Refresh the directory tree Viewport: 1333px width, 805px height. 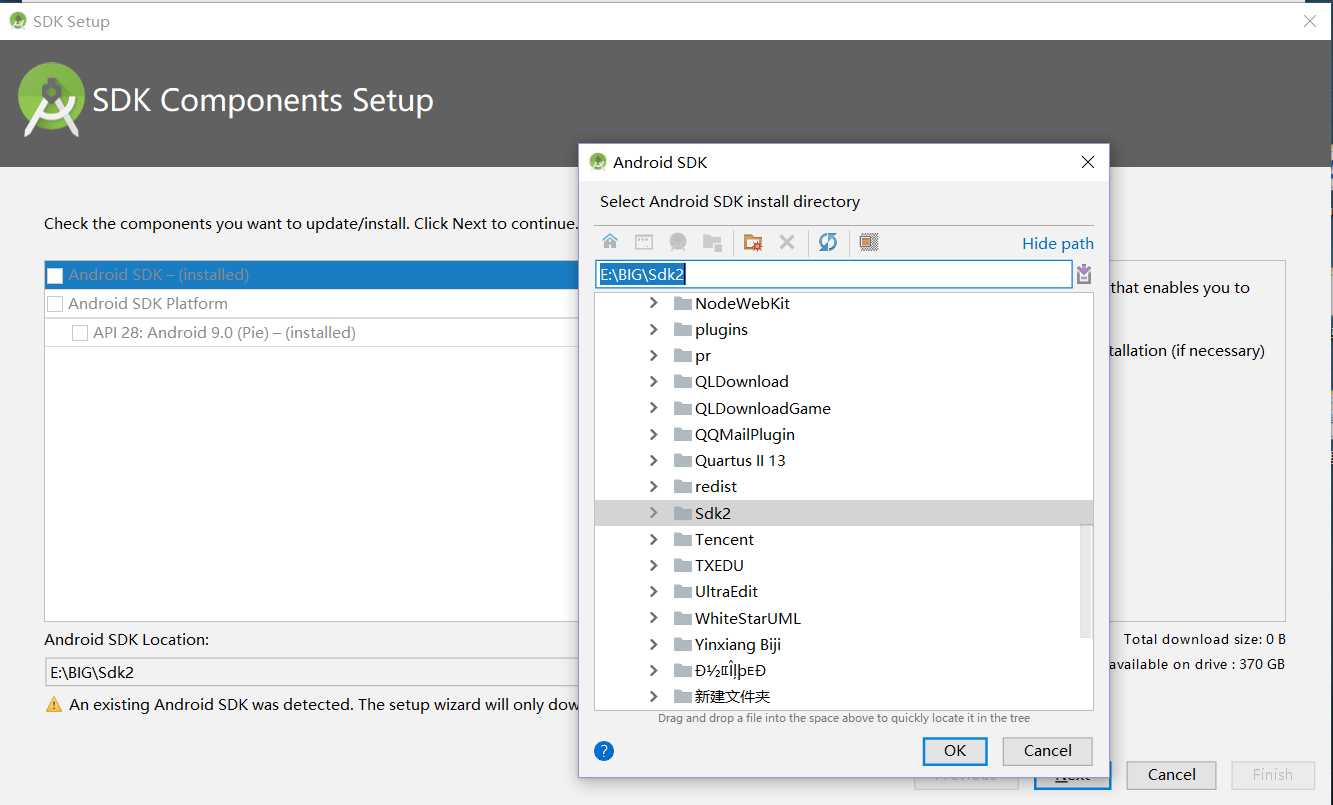(x=828, y=242)
